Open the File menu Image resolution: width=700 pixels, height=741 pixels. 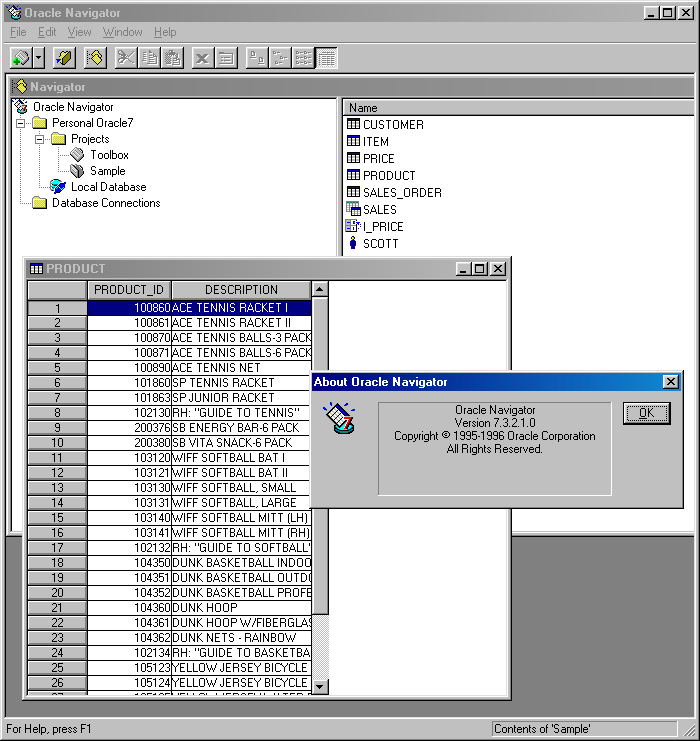[18, 32]
